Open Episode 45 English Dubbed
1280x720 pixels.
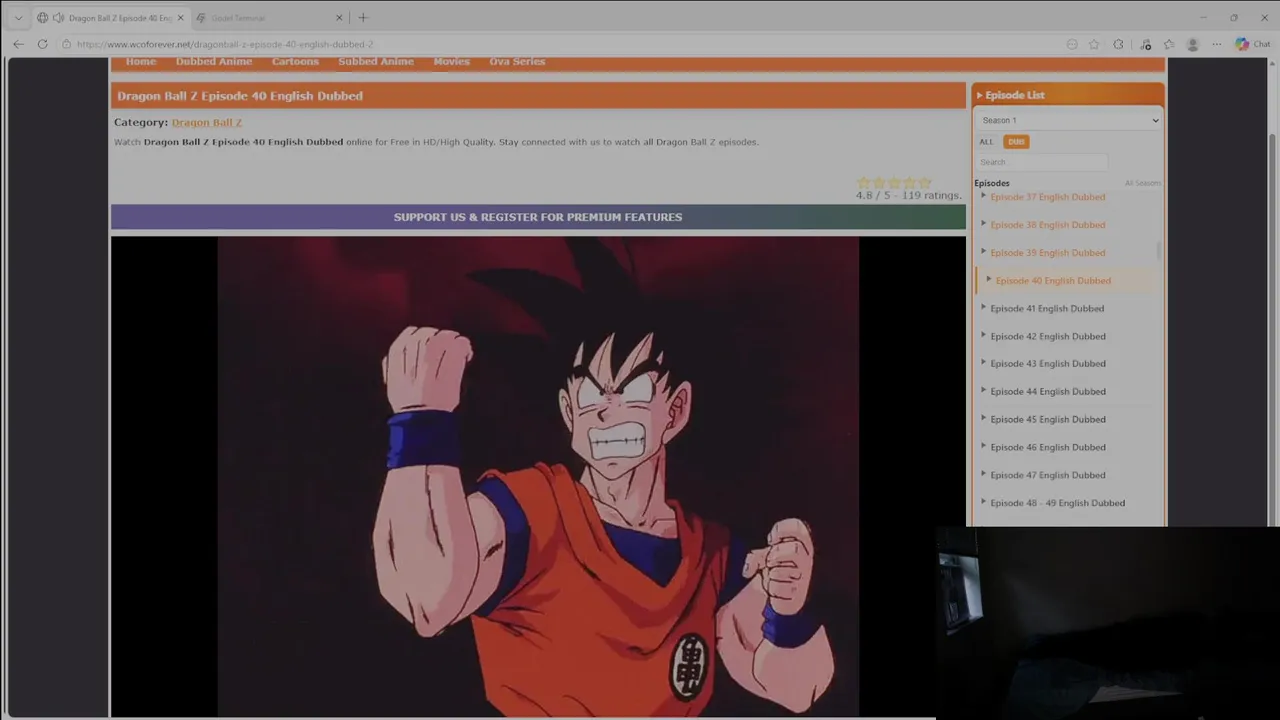1047,420
